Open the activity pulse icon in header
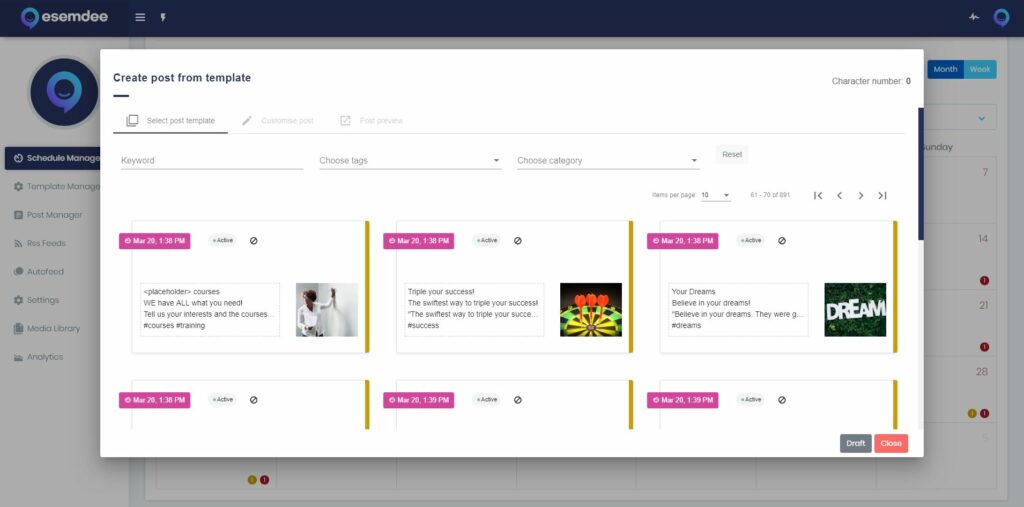 [x=974, y=18]
